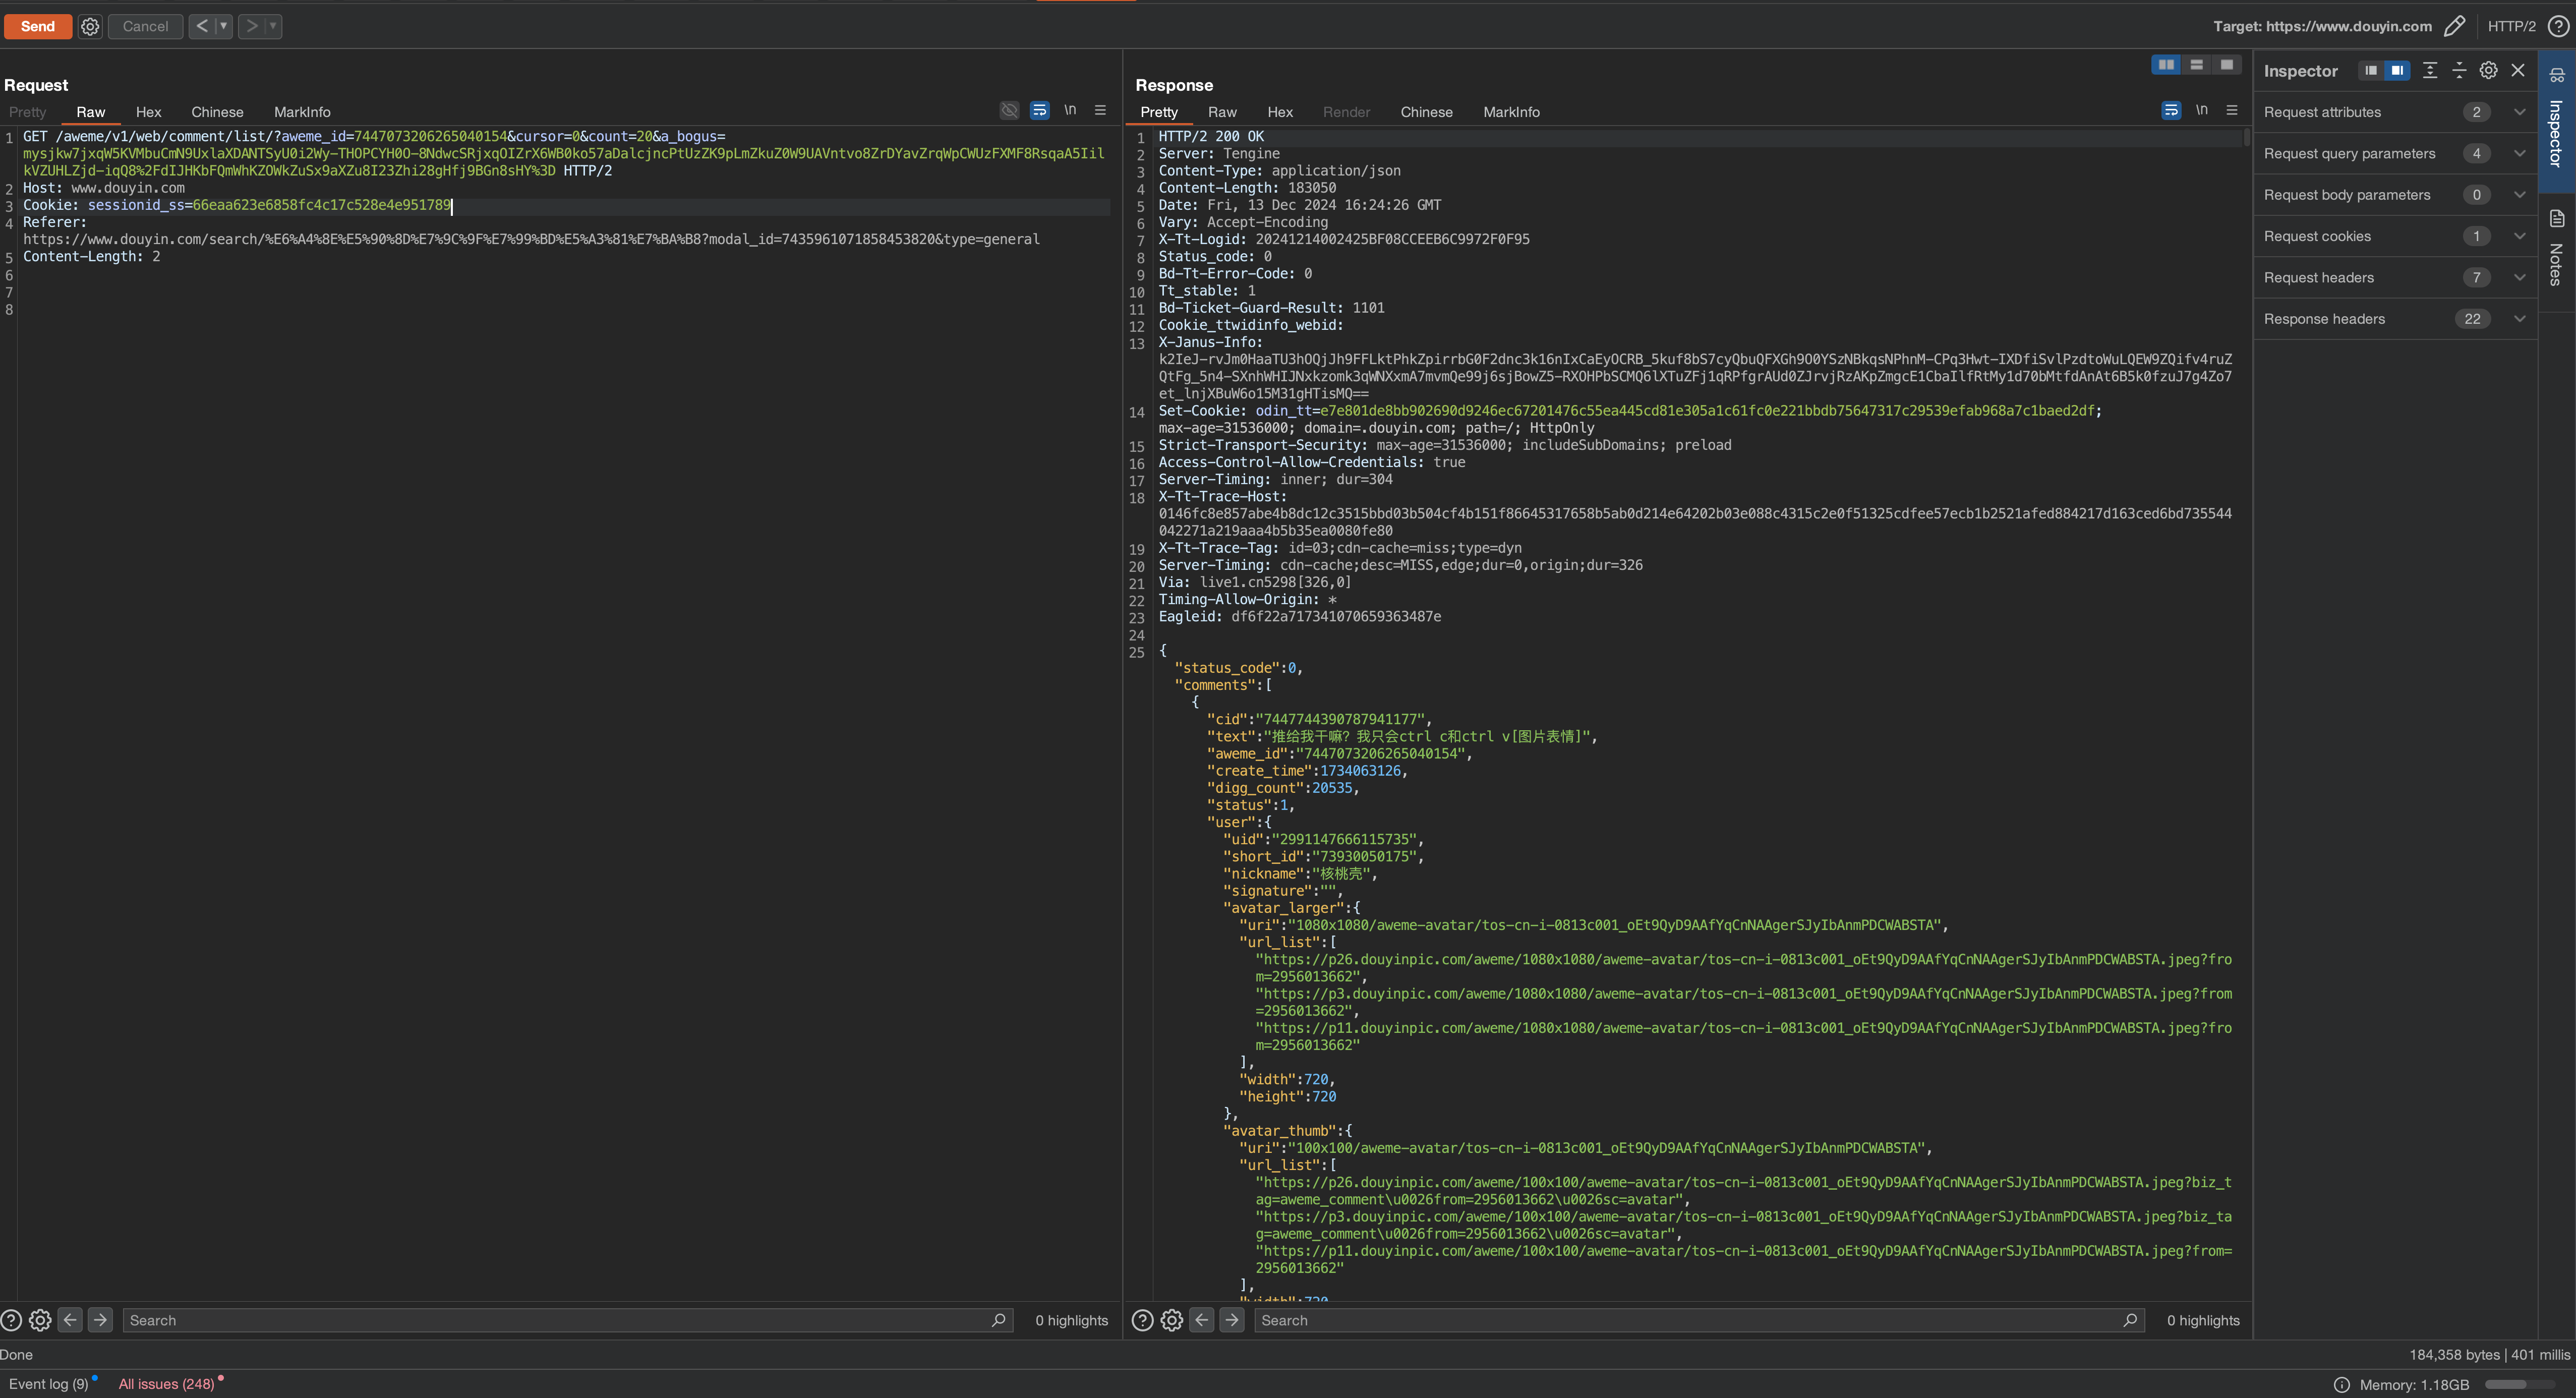Click response search help icon
This screenshot has height=1398, width=2576.
point(1142,1320)
